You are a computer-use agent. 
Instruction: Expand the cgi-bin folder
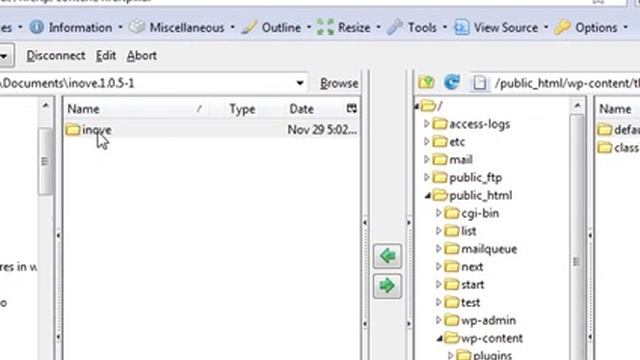(438, 213)
